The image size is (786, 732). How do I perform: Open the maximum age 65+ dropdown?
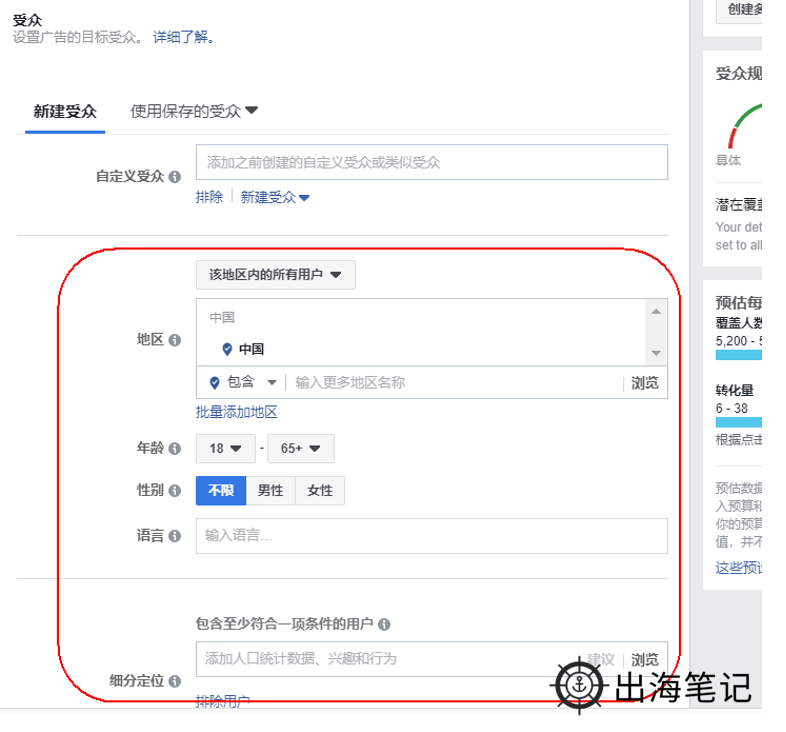coord(300,449)
